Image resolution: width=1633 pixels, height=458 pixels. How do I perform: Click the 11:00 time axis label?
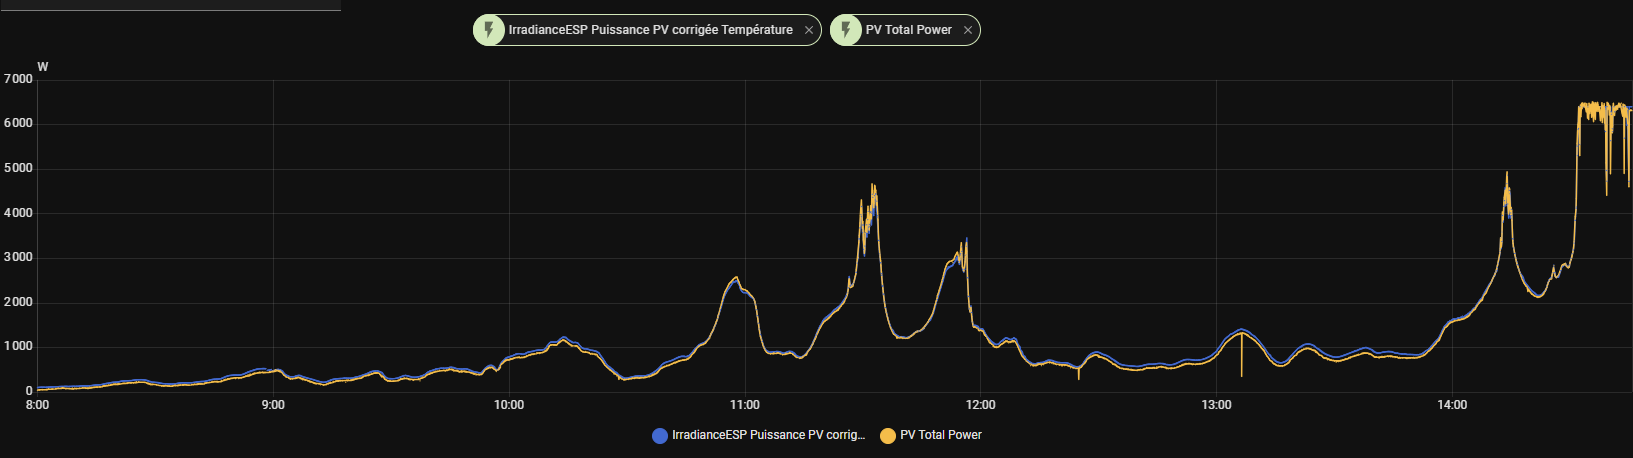pos(745,405)
